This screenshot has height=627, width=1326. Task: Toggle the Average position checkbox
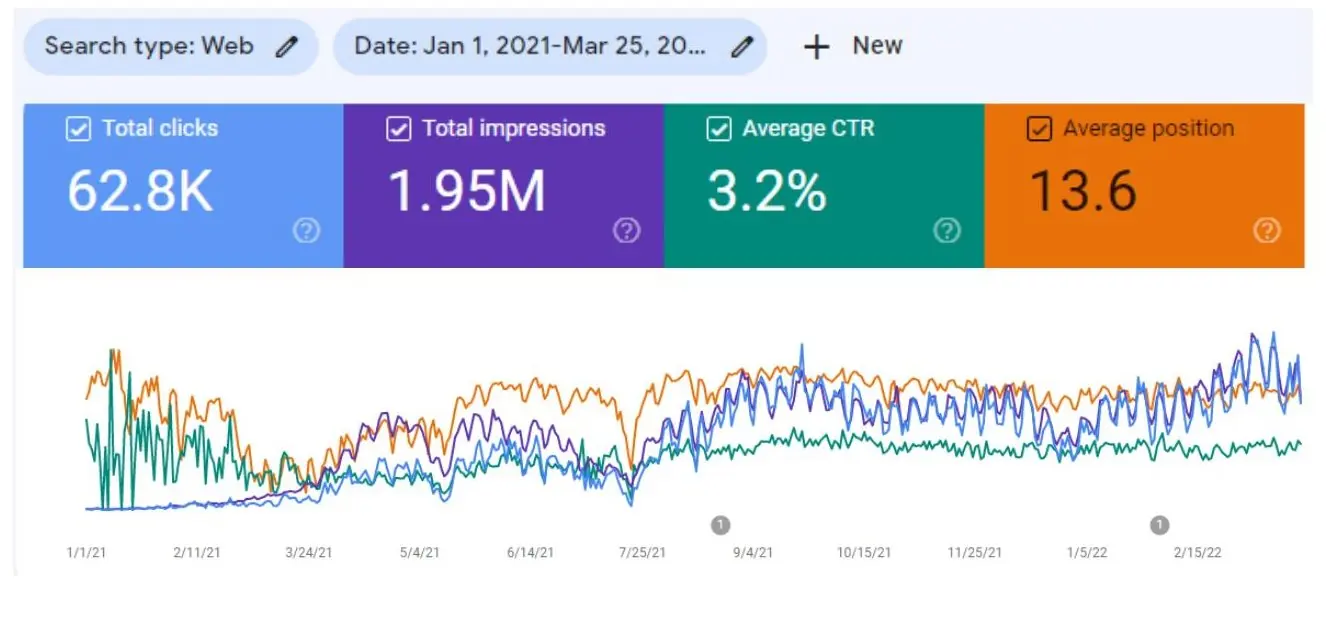point(1039,129)
